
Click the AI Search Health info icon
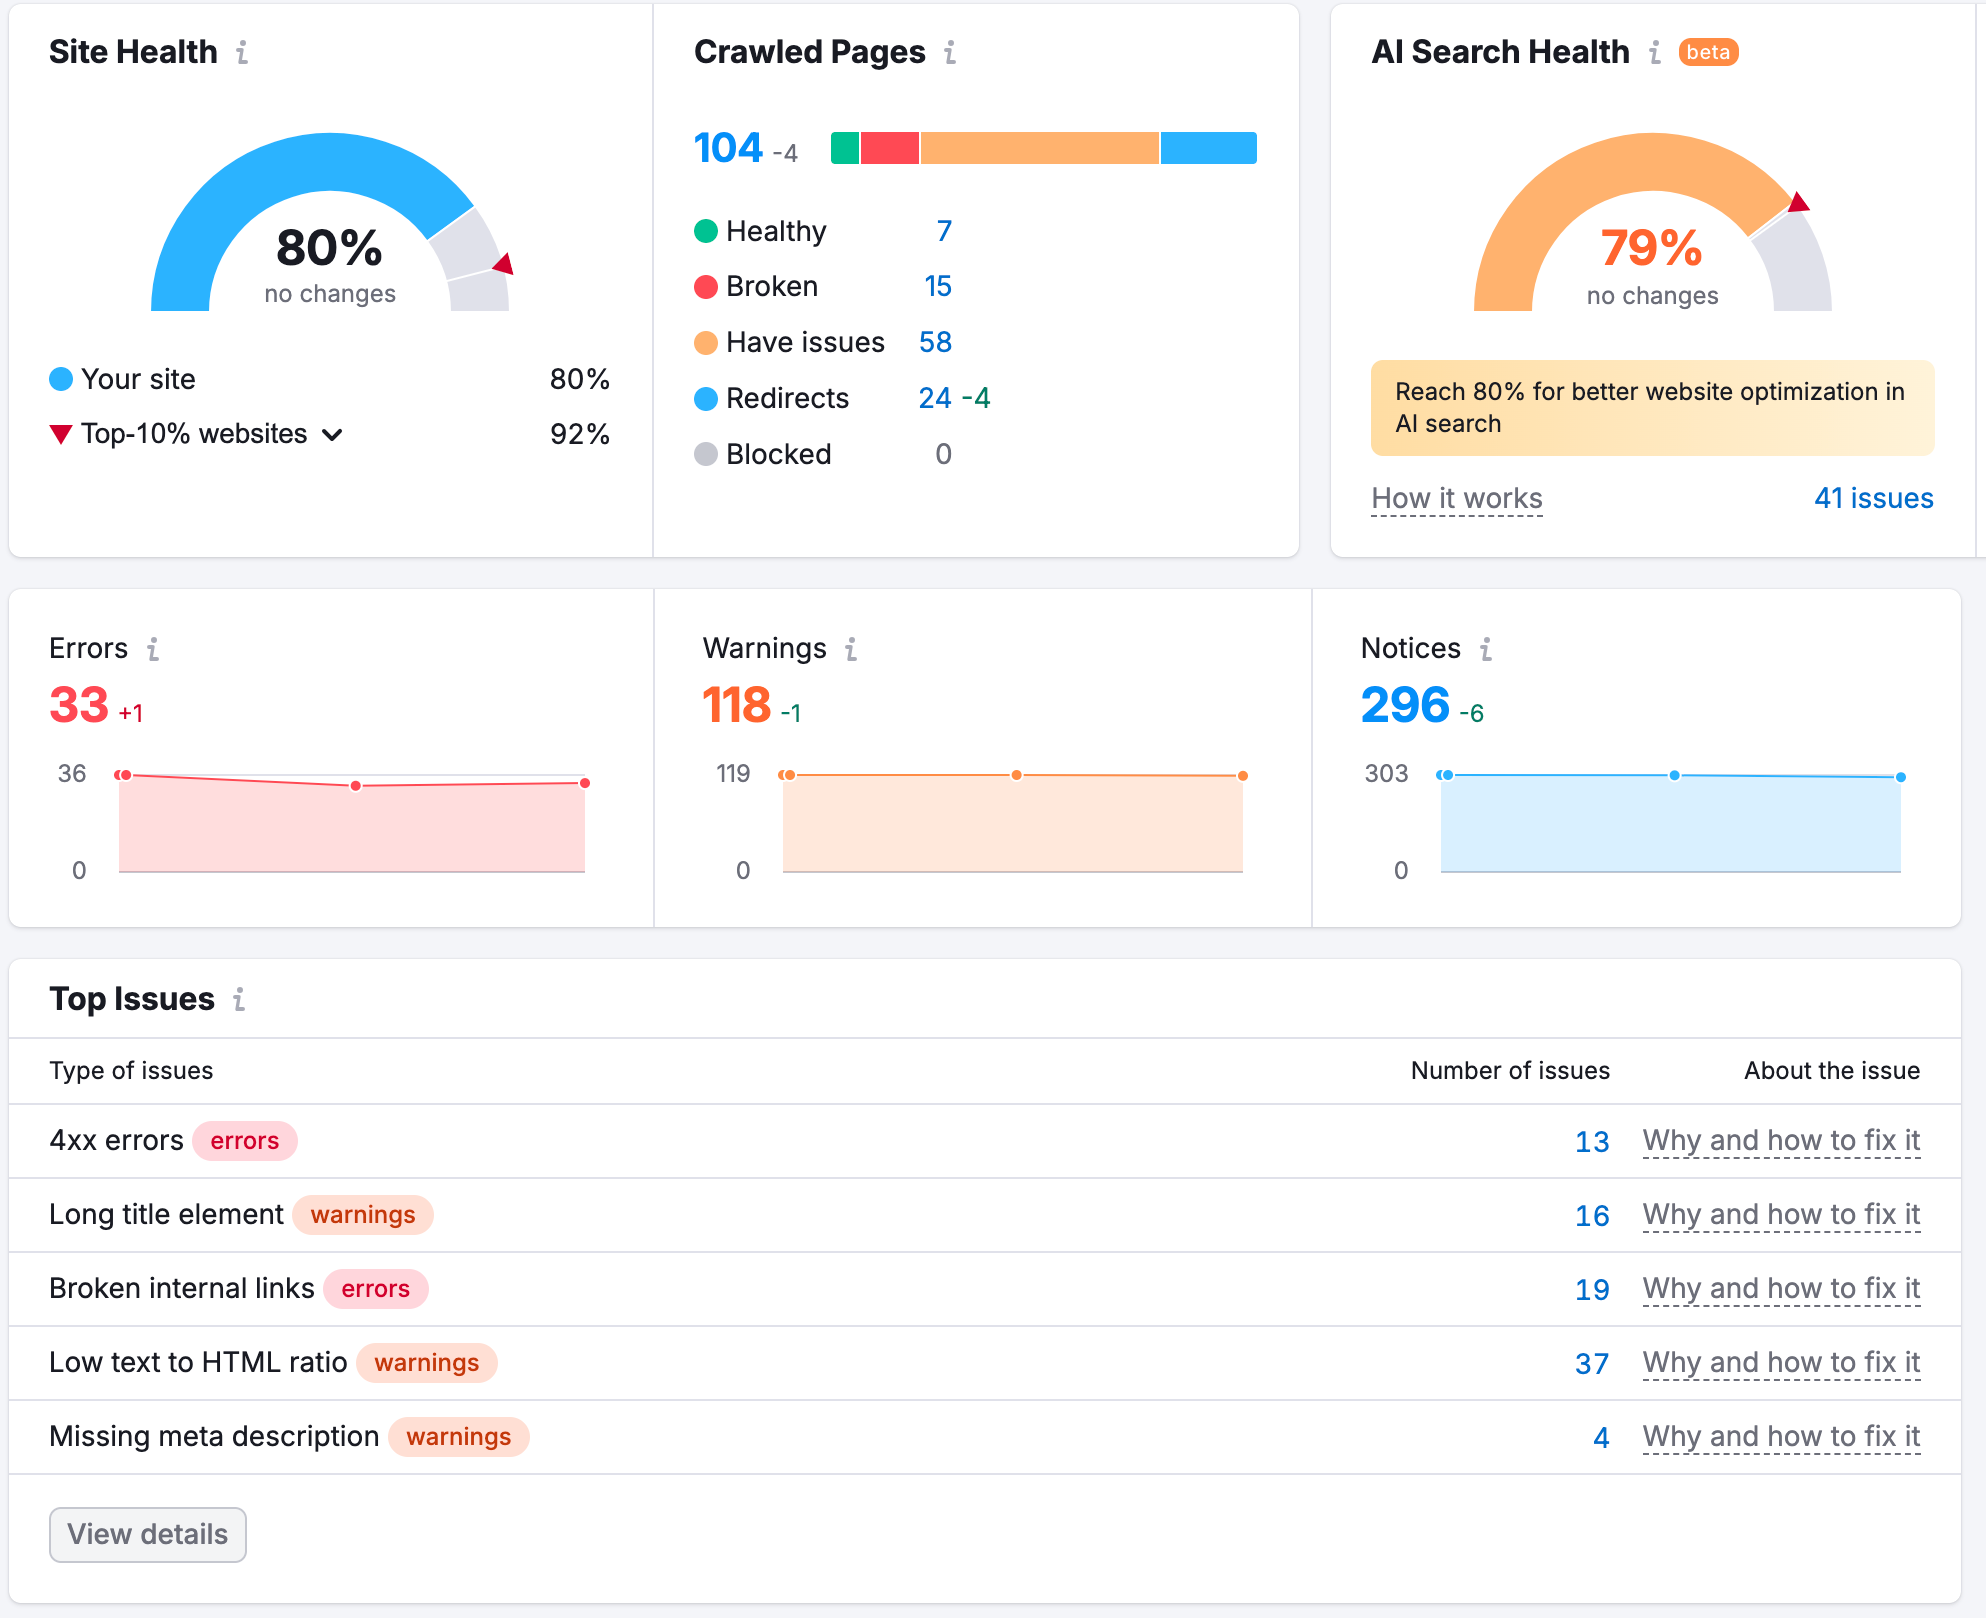coord(1655,52)
